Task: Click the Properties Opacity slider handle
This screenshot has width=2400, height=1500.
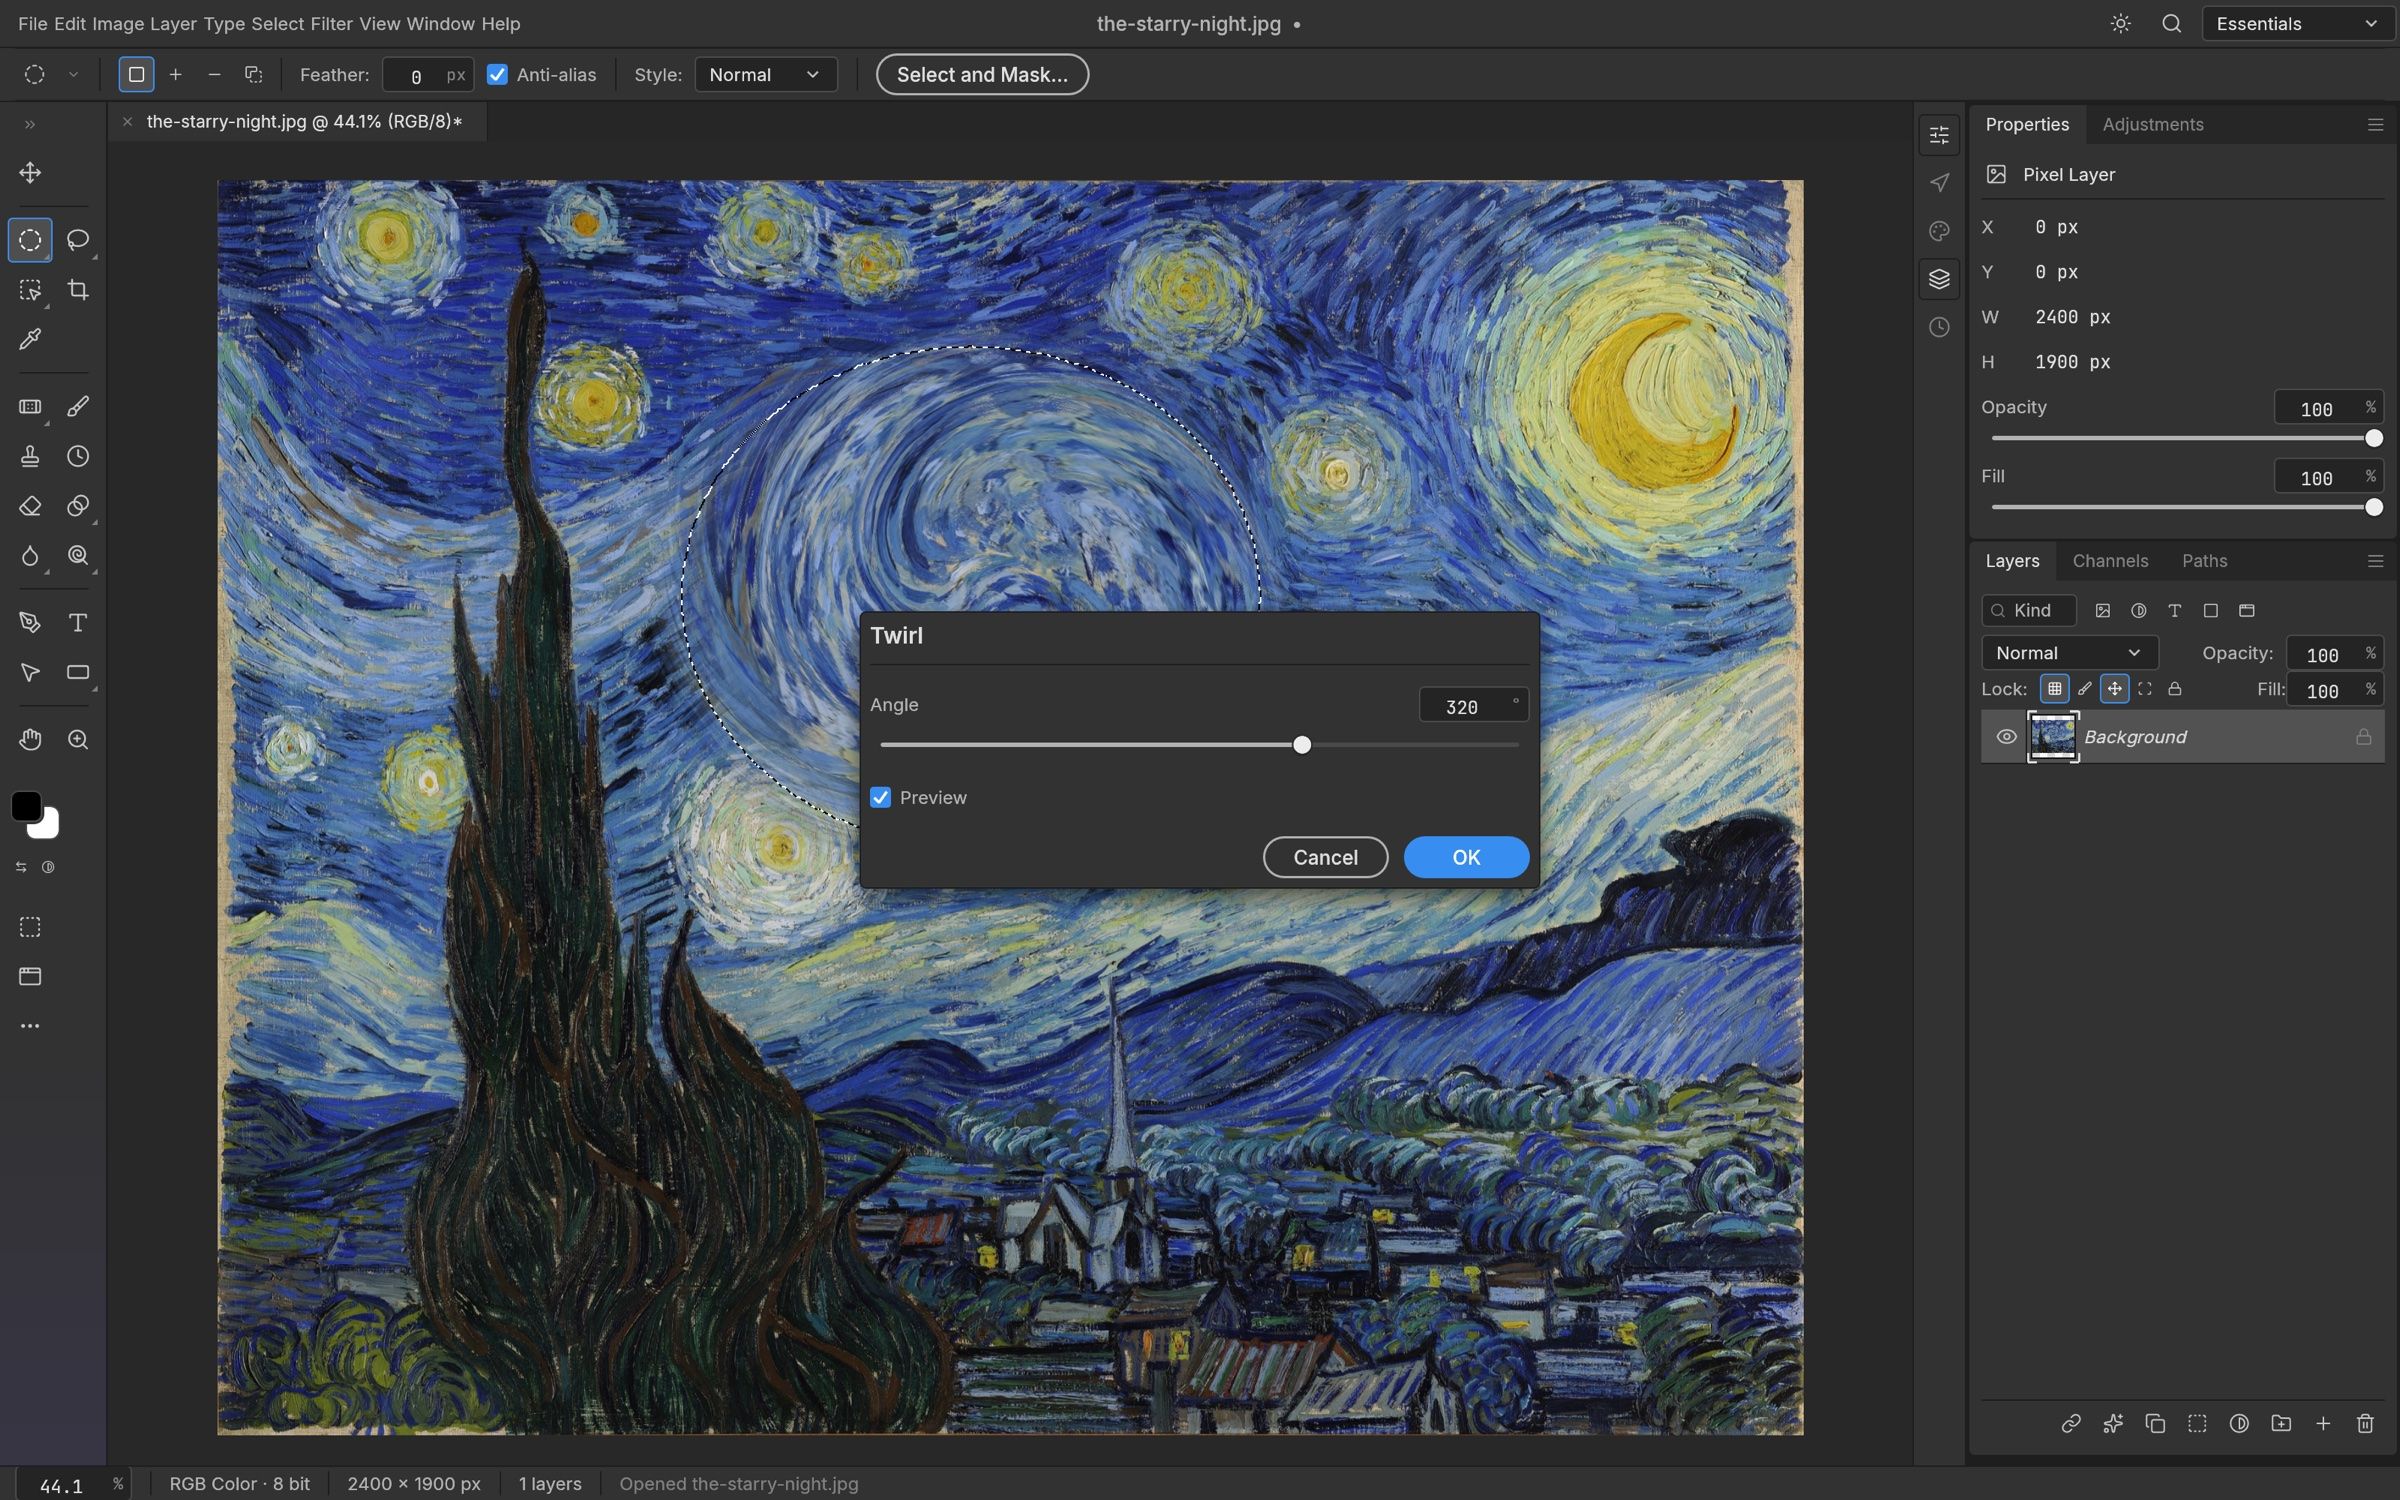Action: tap(2373, 438)
